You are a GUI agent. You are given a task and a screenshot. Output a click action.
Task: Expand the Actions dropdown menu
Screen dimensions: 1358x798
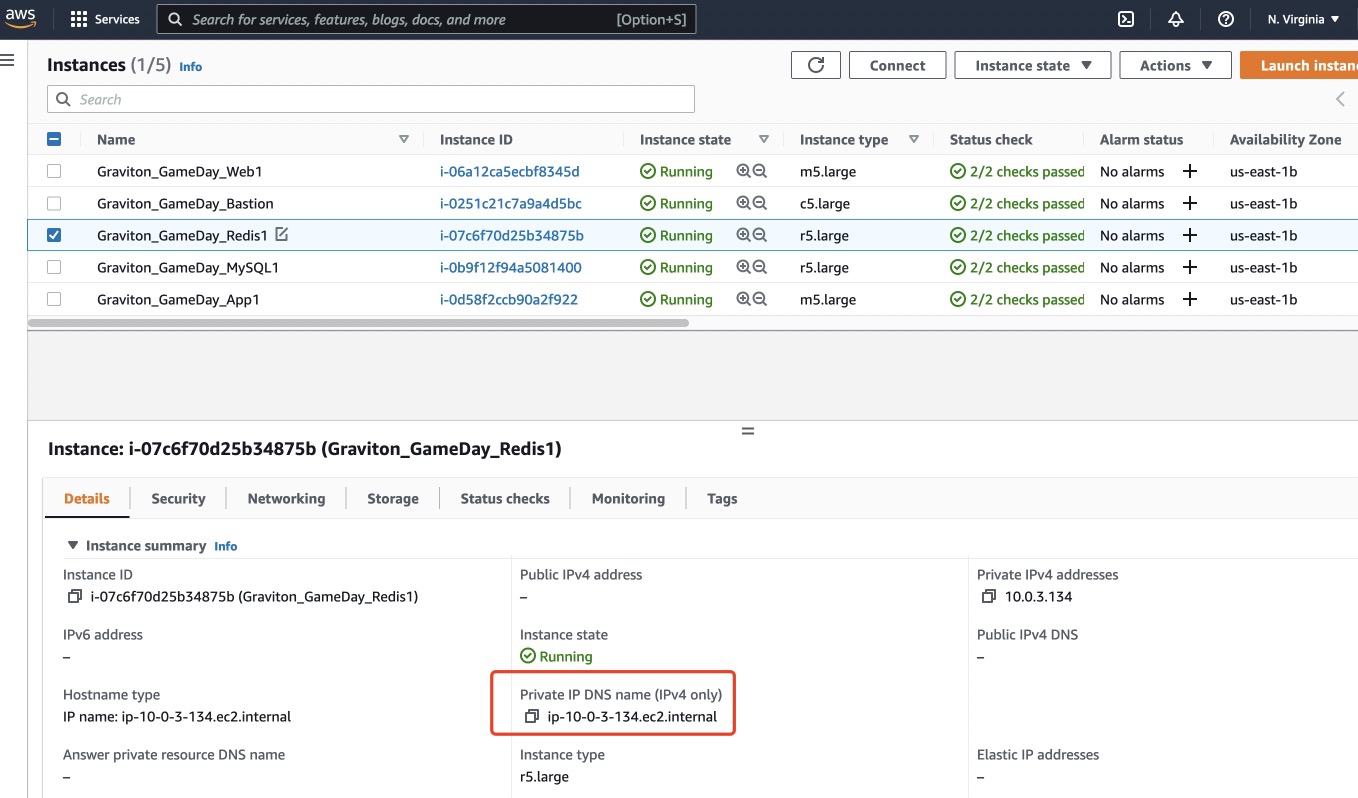click(1176, 65)
